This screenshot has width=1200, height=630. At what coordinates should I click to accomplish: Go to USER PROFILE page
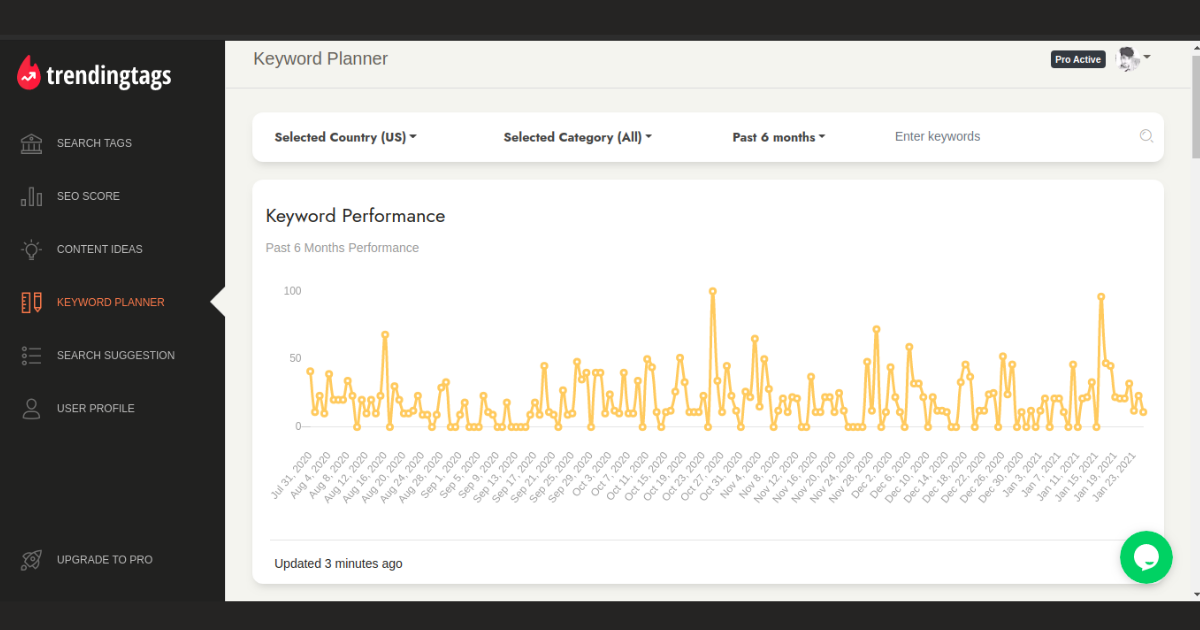pos(96,408)
